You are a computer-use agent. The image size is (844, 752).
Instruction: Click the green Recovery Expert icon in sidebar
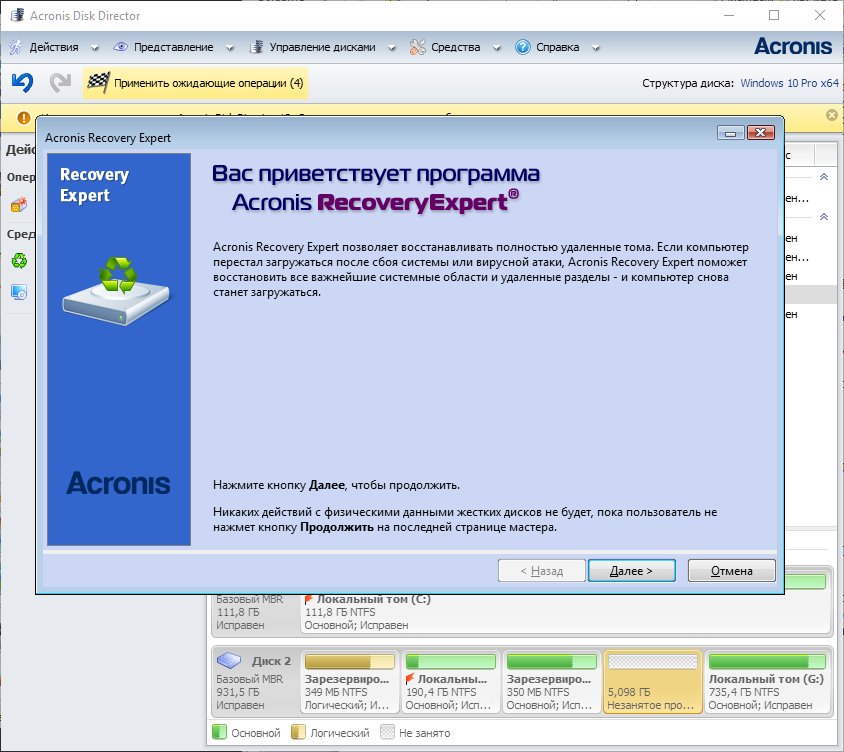click(19, 261)
